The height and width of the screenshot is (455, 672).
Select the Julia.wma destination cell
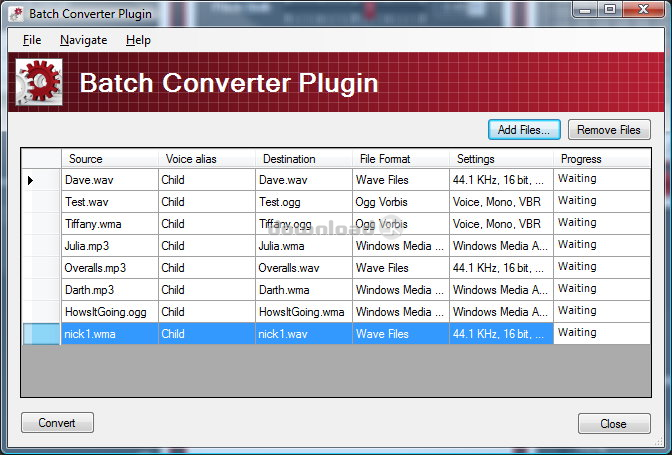(x=304, y=246)
